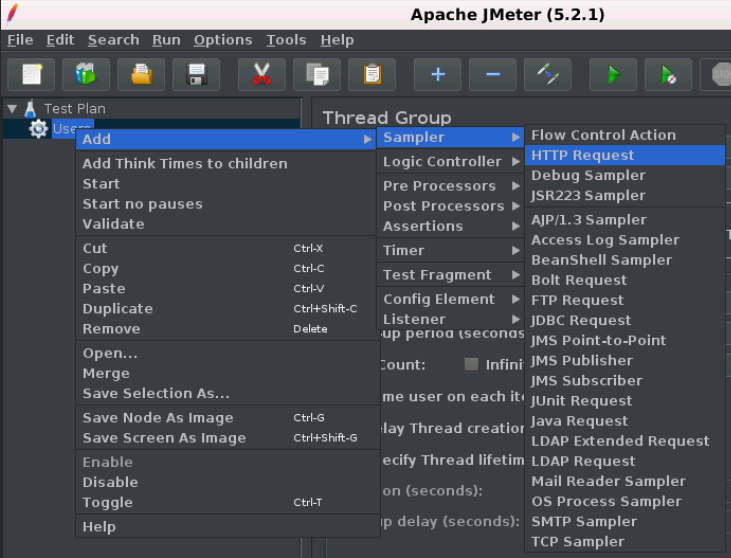This screenshot has width=731, height=558.
Task: Expand the Listener submenu
Action: (x=450, y=319)
